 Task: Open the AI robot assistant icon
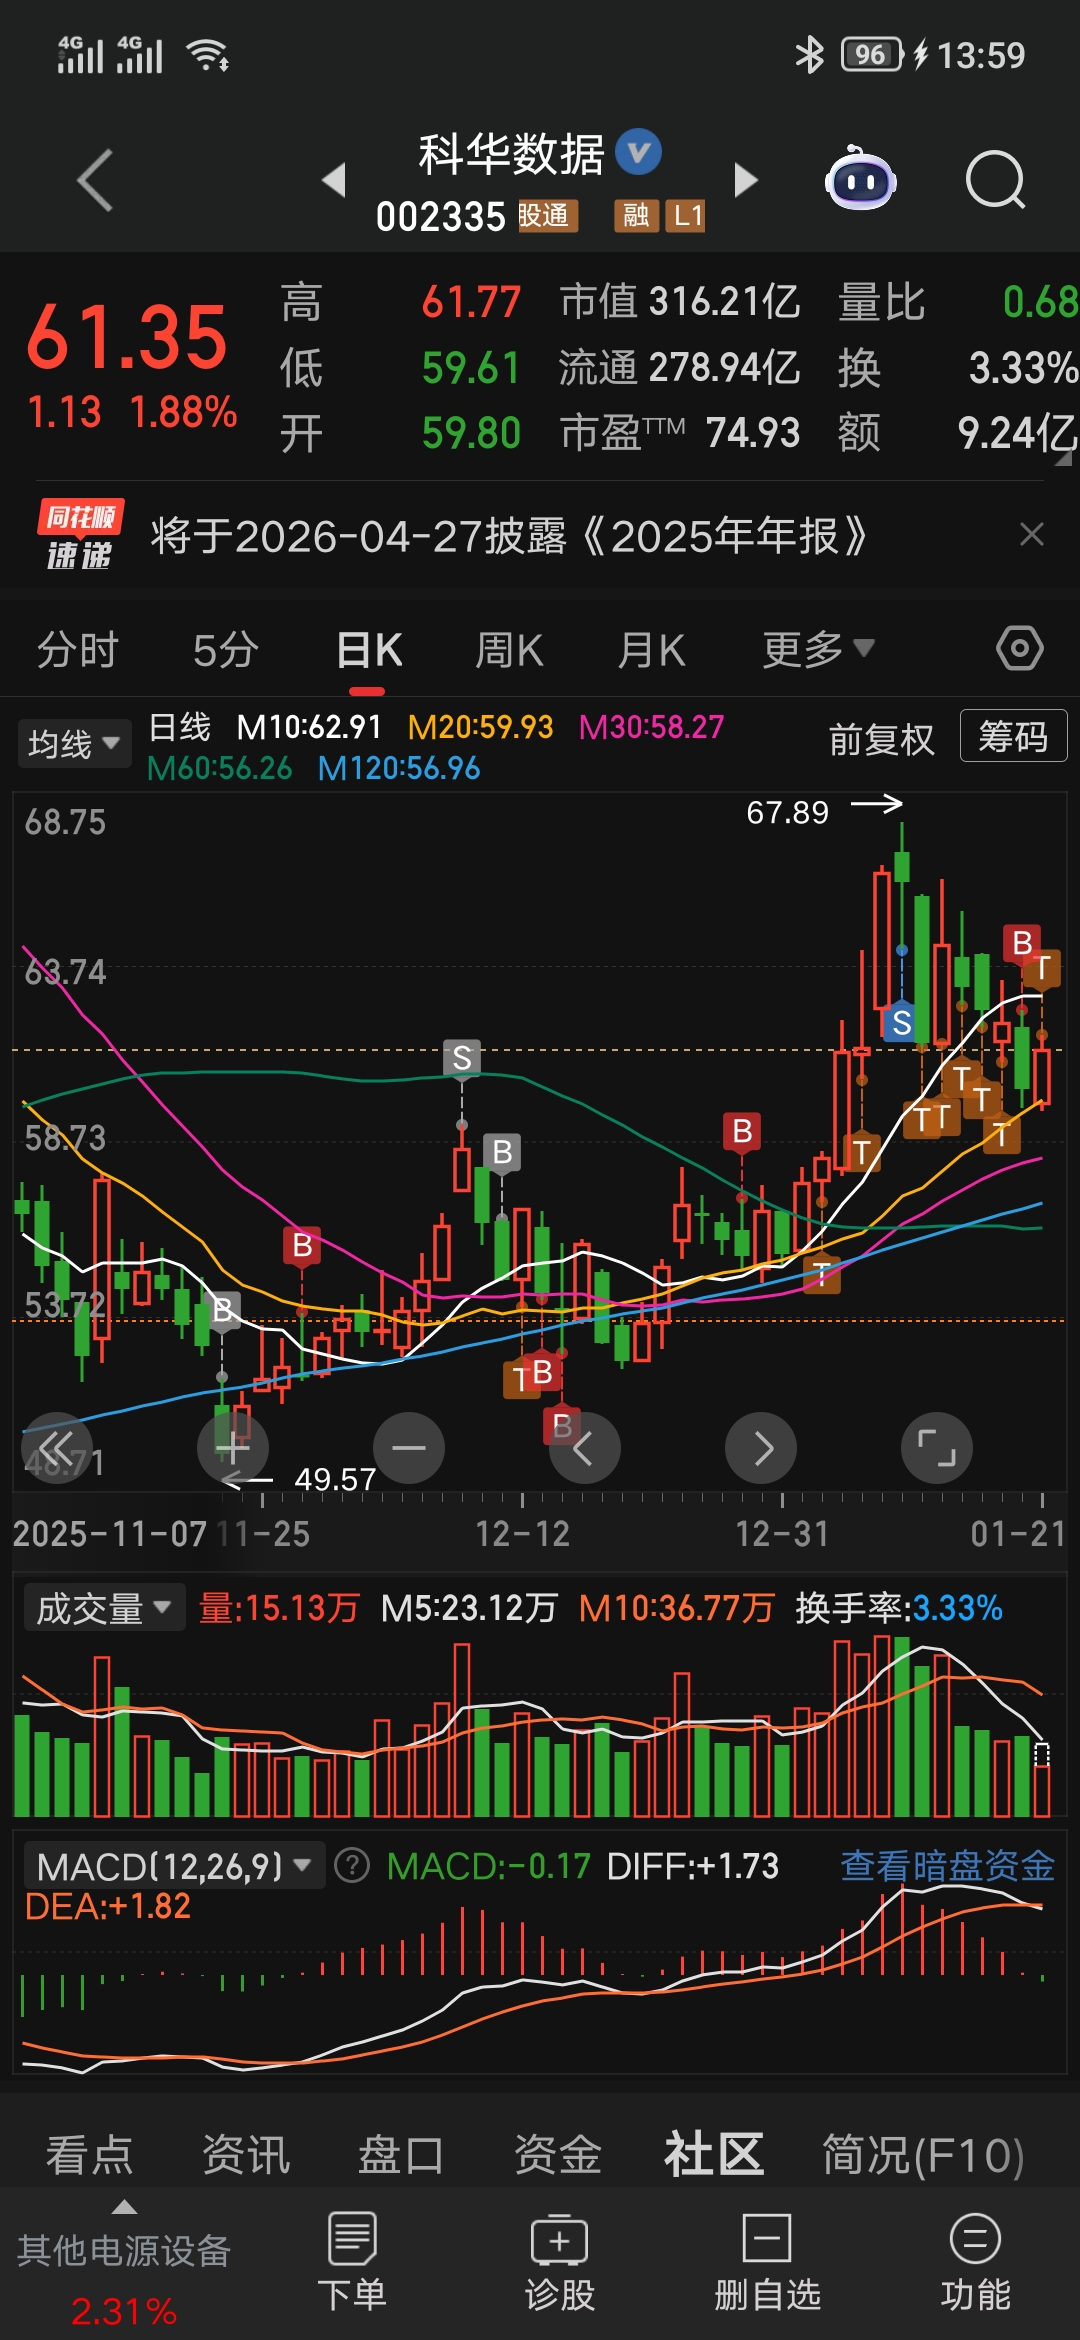pos(860,180)
